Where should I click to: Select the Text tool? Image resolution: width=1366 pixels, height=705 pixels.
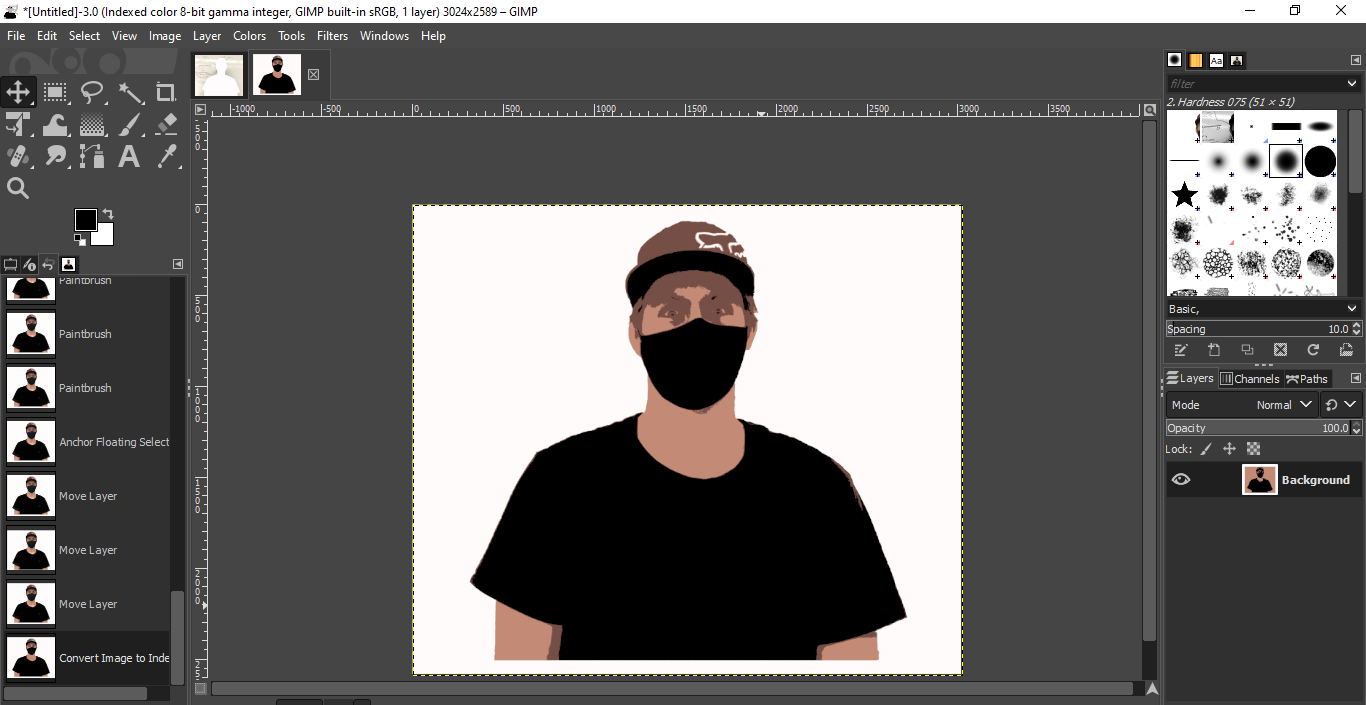click(129, 156)
